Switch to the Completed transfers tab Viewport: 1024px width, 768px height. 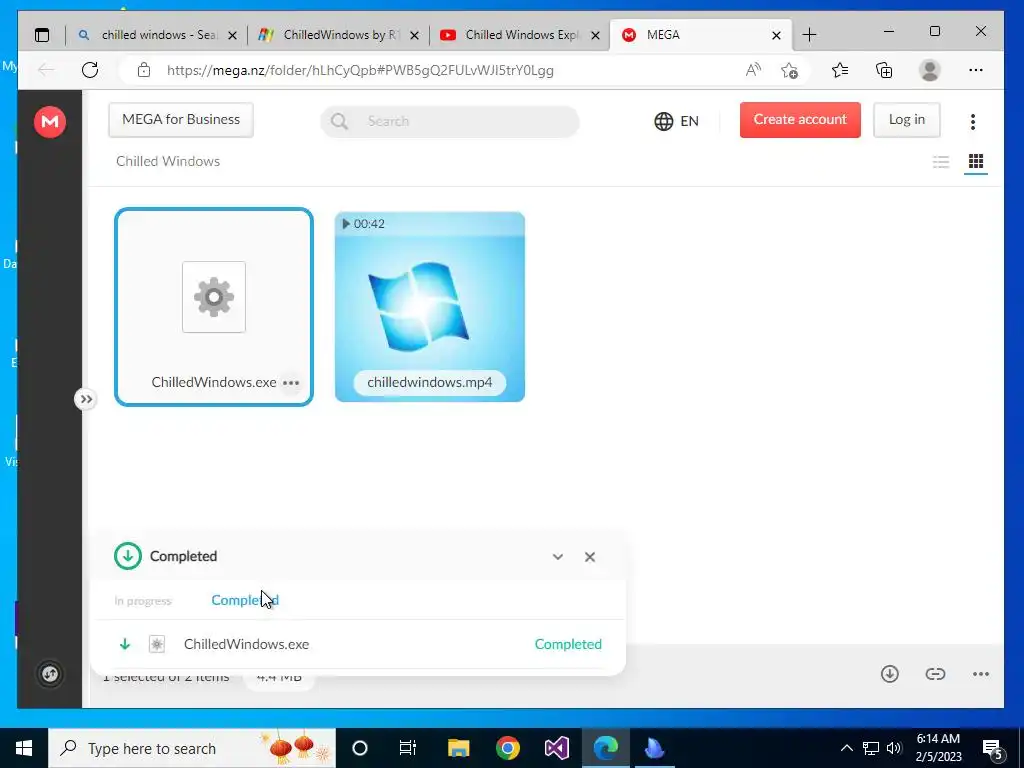point(245,600)
